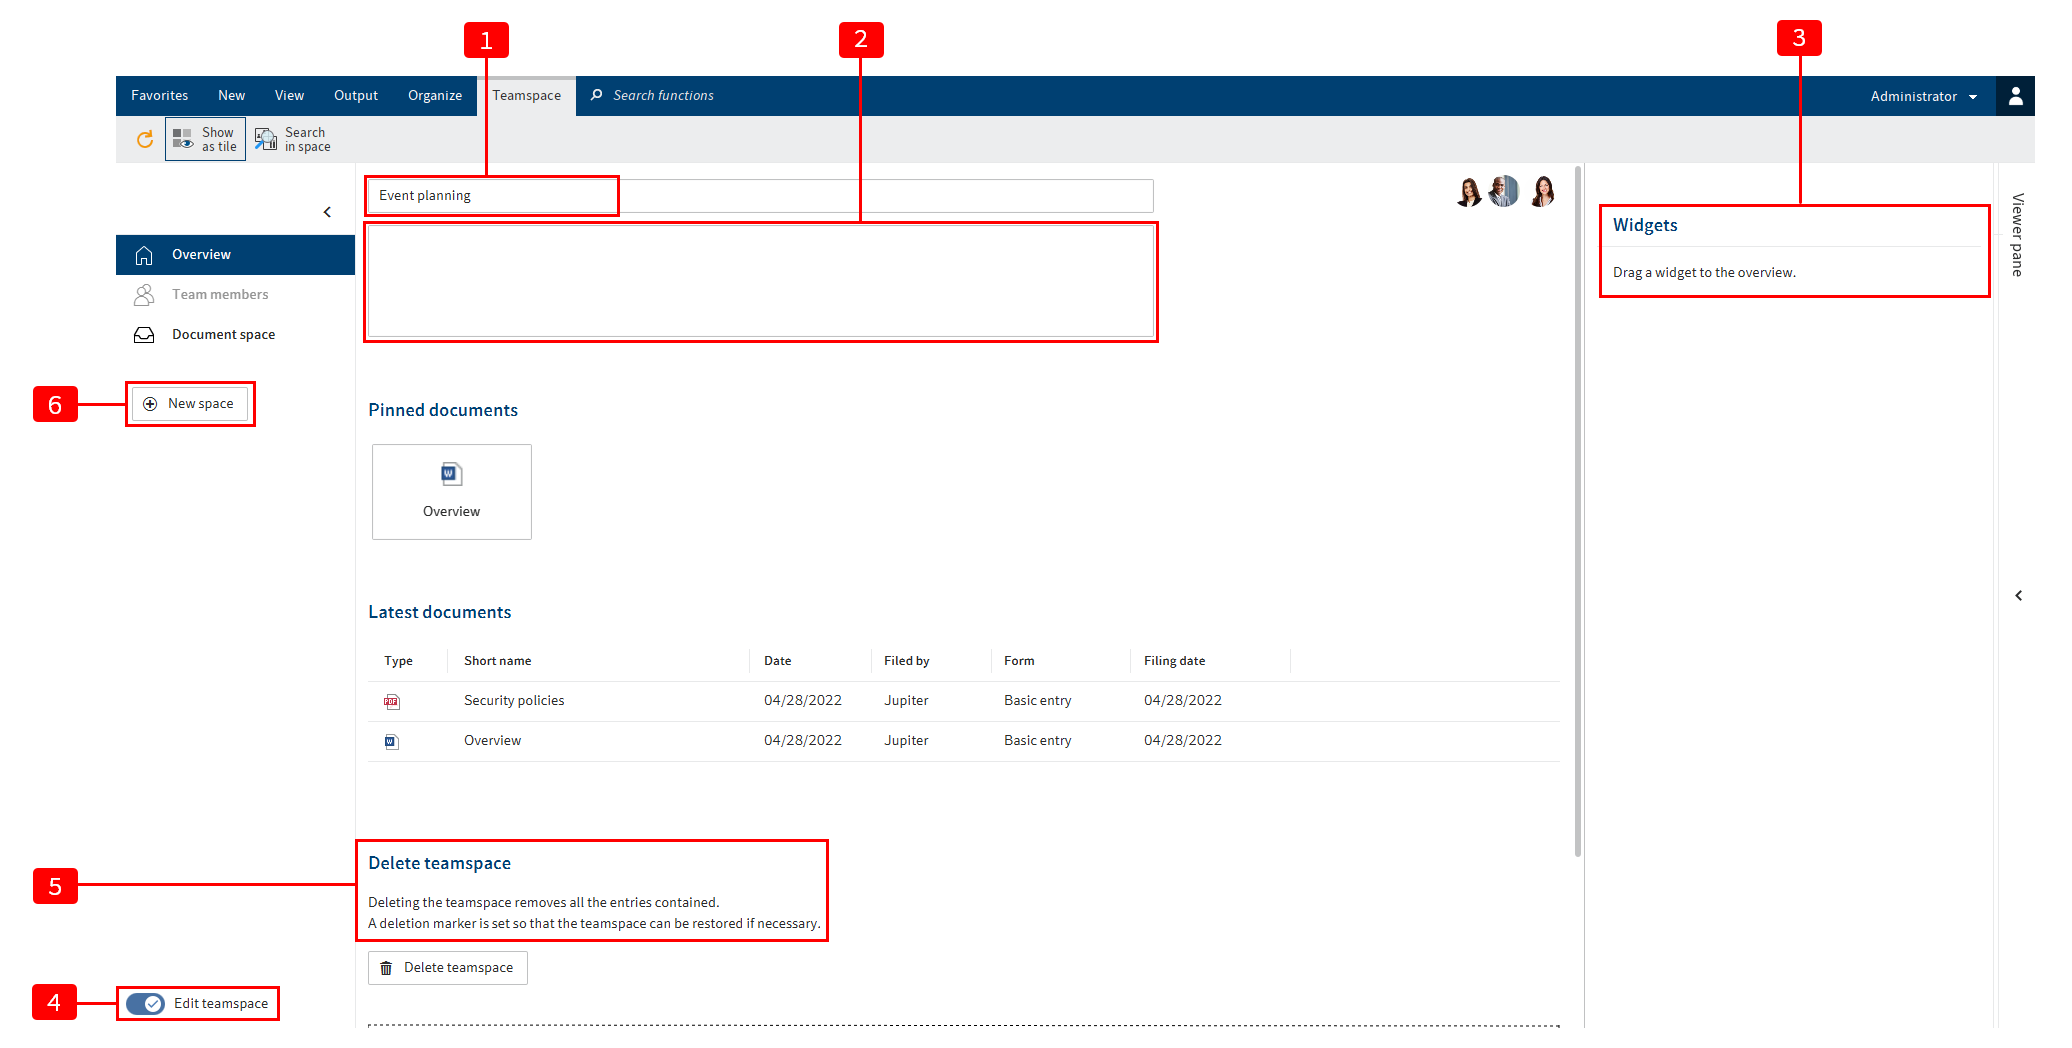Click the Event planning name field
The width and height of the screenshot is (2072, 1048).
pyautogui.click(x=492, y=196)
